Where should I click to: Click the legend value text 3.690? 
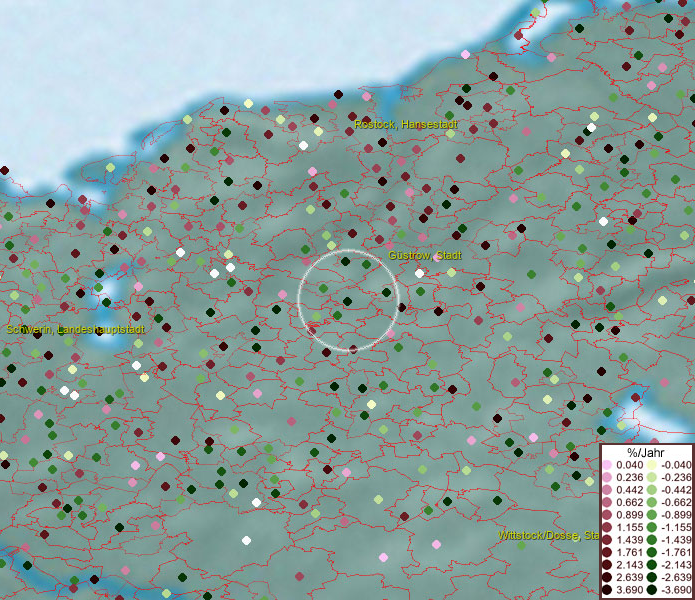coord(629,590)
